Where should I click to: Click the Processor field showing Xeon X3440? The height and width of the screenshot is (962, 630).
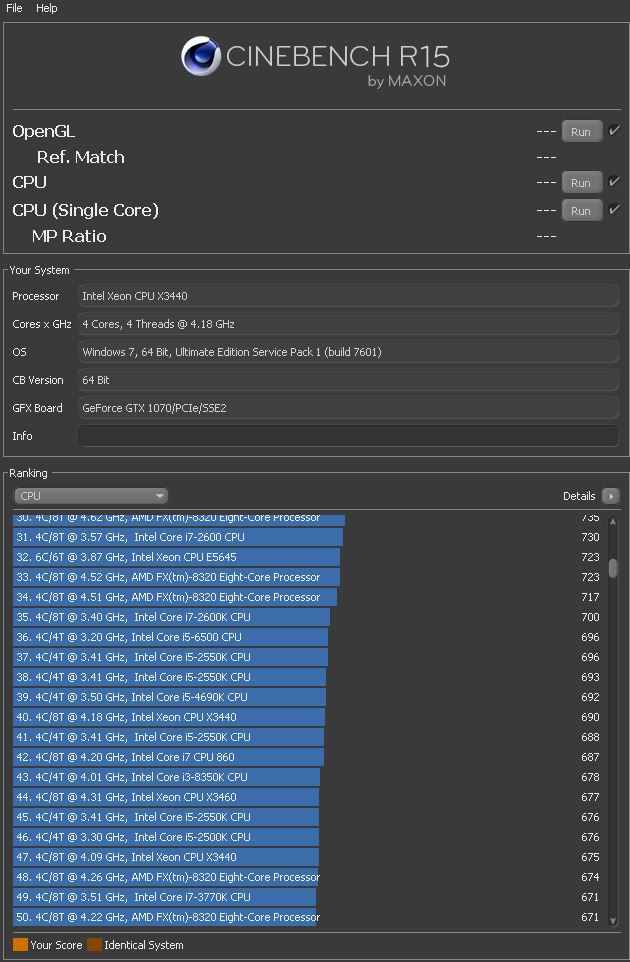point(348,296)
